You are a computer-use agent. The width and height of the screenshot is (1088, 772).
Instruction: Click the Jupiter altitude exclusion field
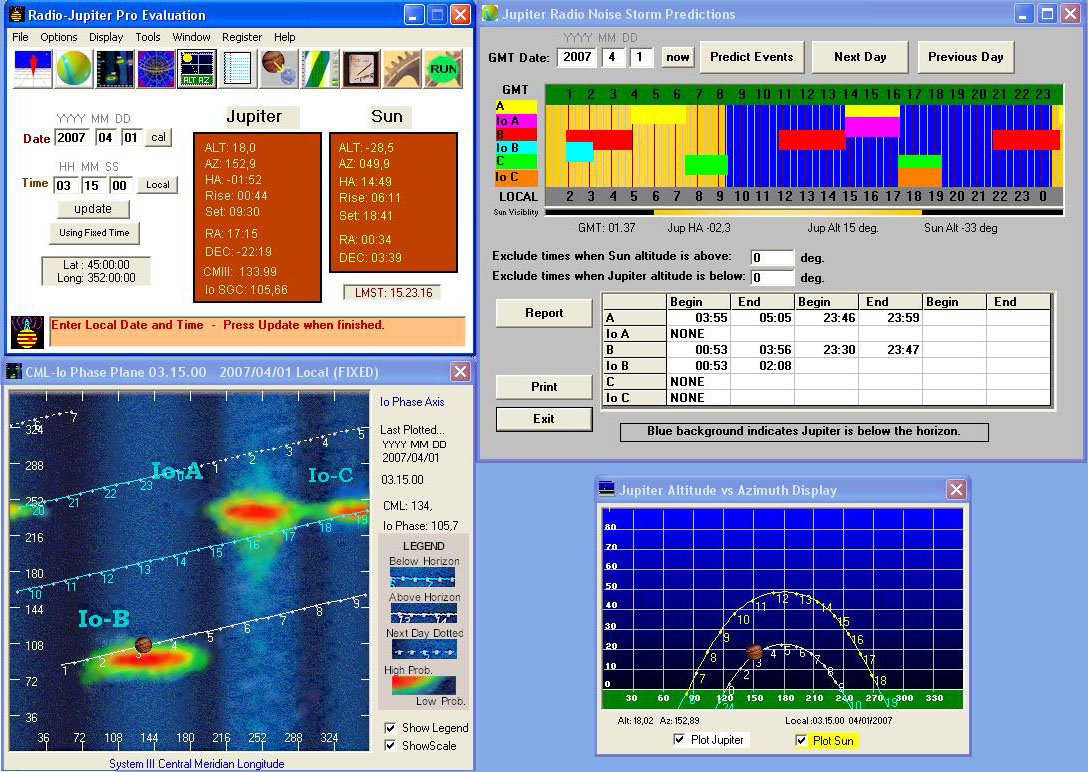[x=772, y=277]
